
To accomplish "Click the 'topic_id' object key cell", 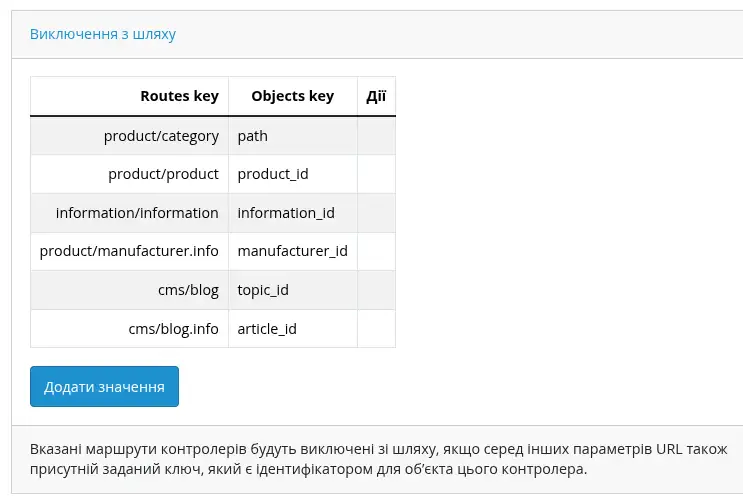I will [263, 290].
